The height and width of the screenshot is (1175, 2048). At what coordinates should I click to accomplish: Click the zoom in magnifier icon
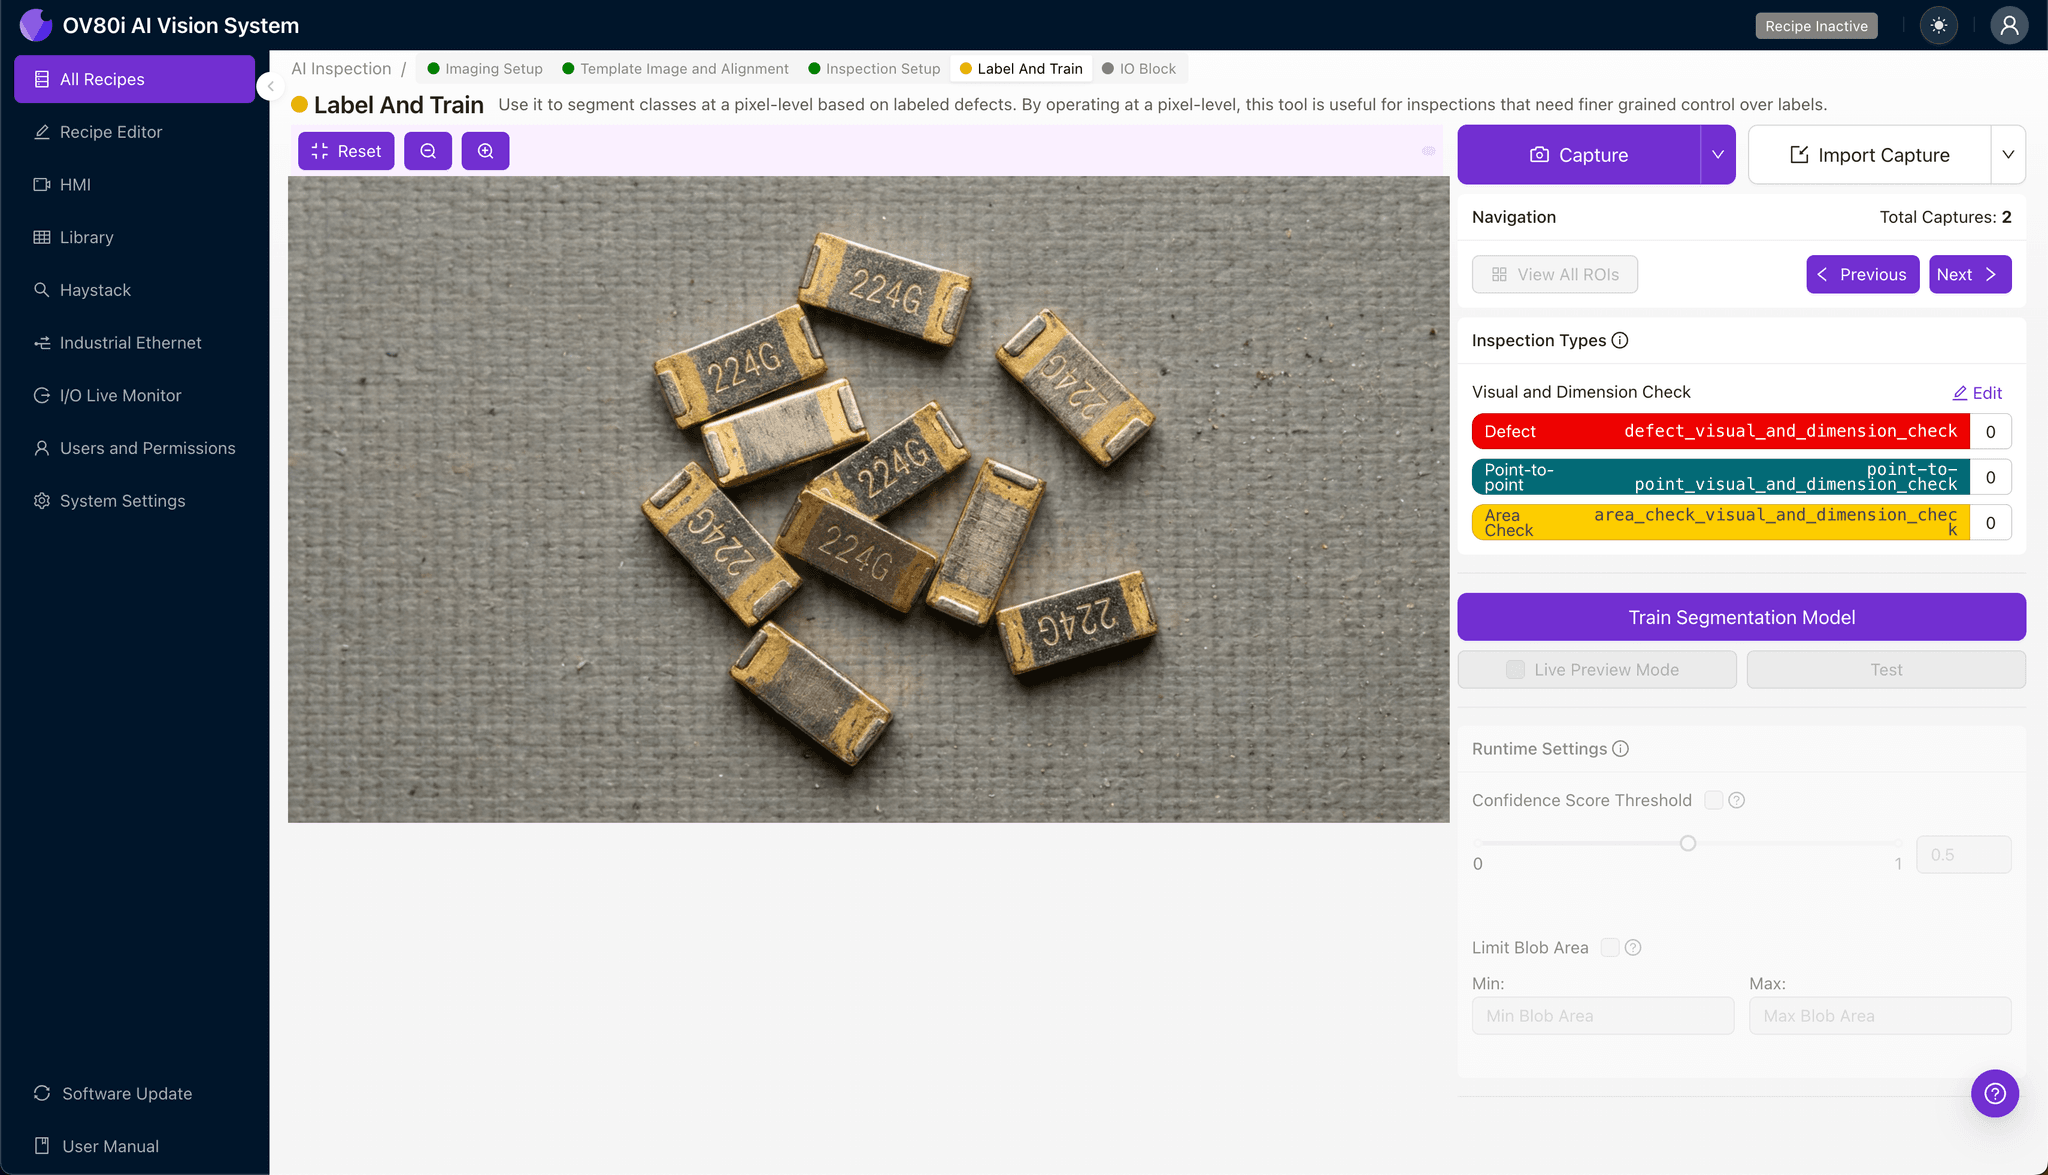(x=485, y=151)
